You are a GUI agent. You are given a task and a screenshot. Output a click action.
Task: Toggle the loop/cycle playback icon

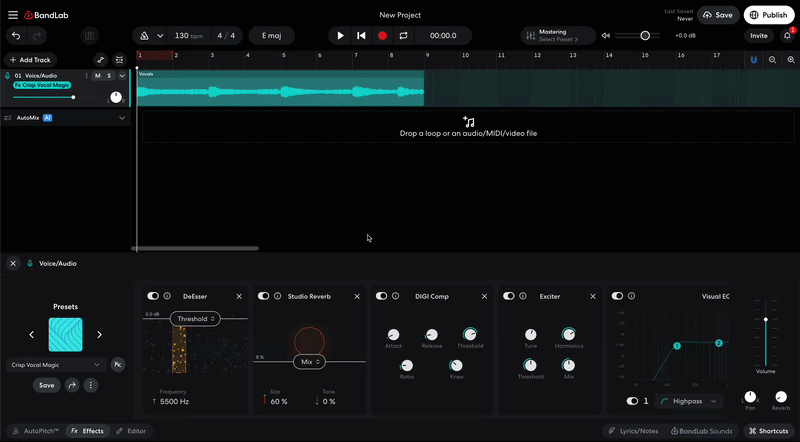point(403,35)
